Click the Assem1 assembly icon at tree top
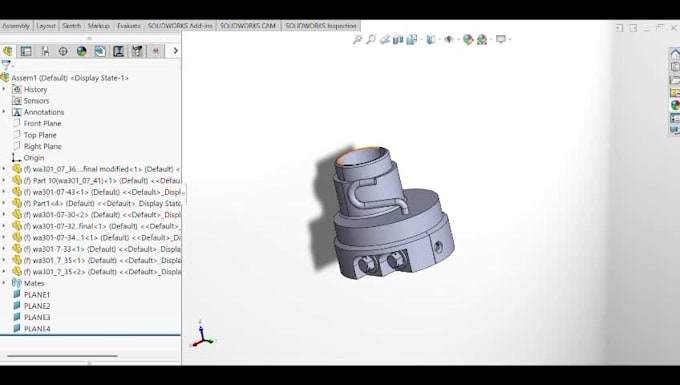The image size is (680, 385). coord(5,78)
